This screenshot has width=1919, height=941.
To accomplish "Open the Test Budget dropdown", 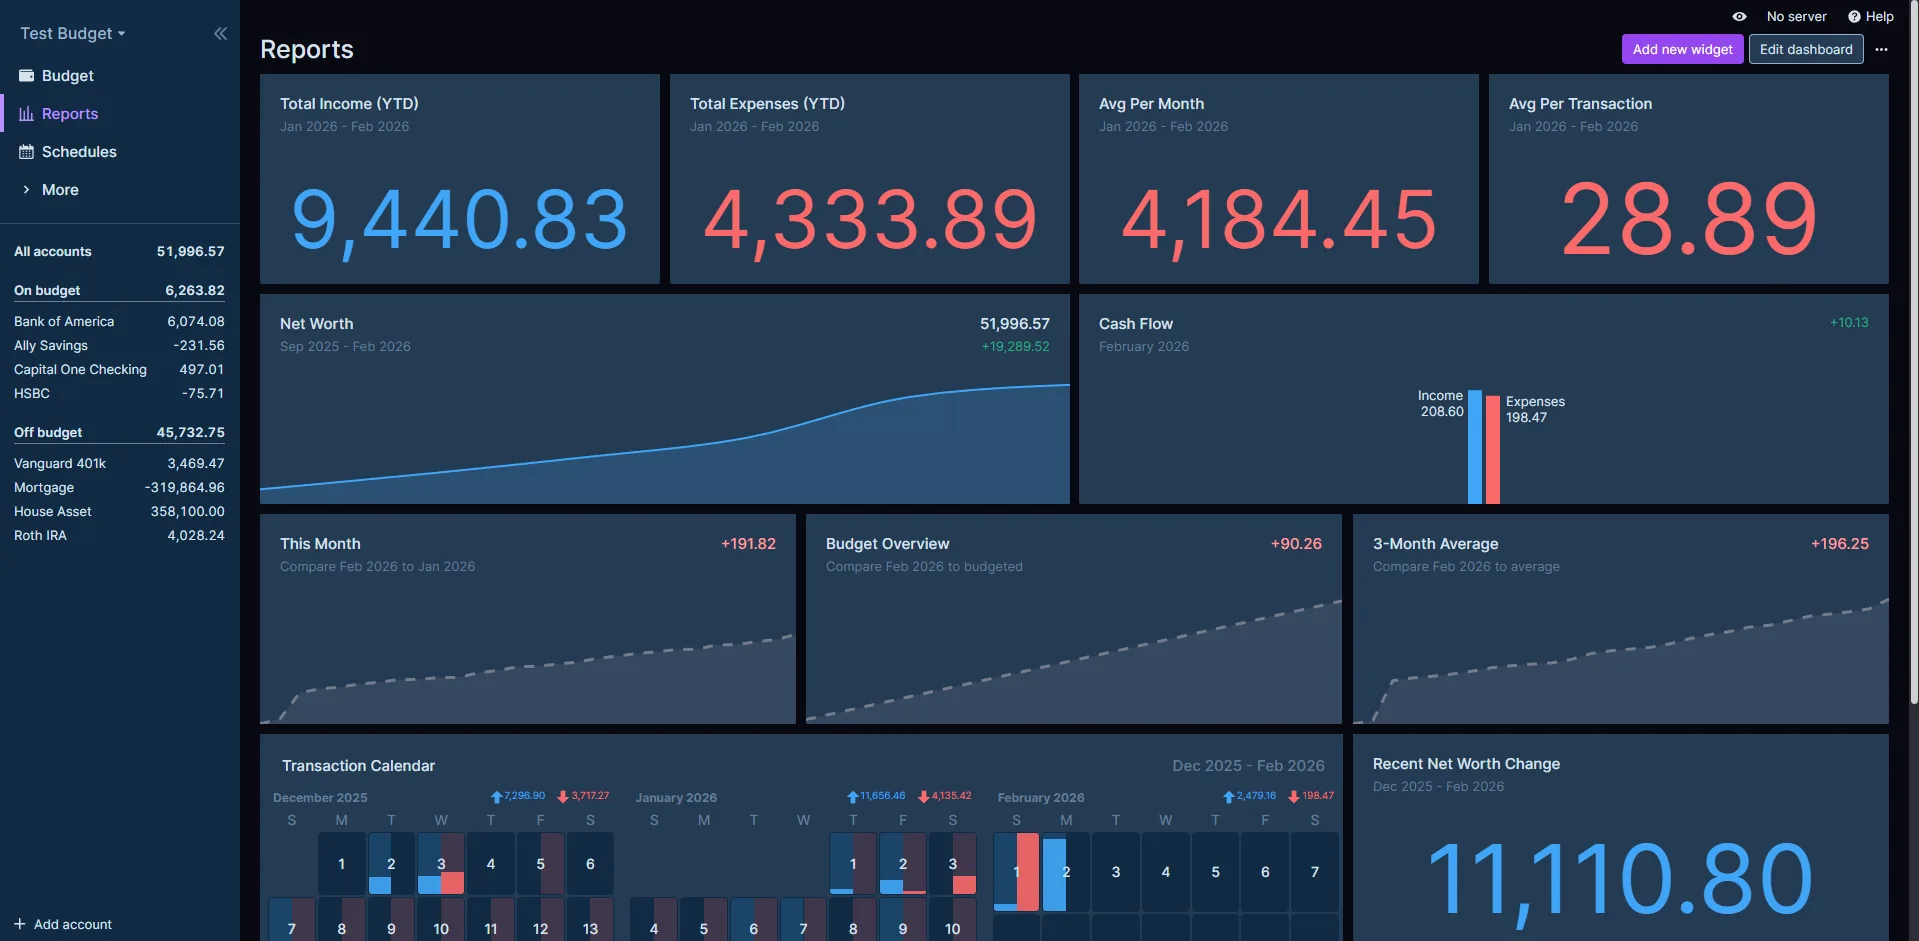I will pos(73,33).
